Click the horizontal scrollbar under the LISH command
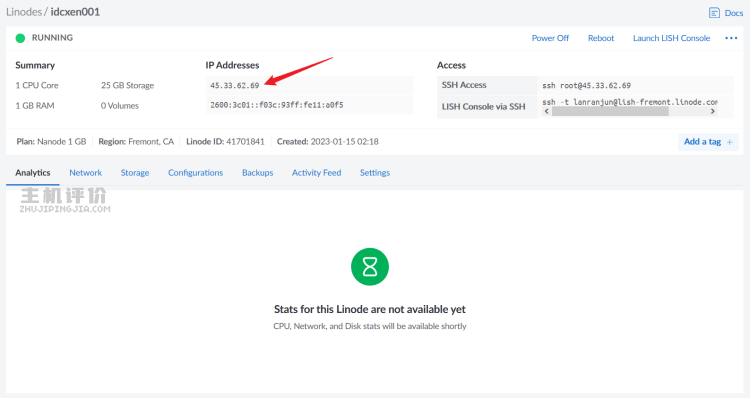 (x=610, y=111)
